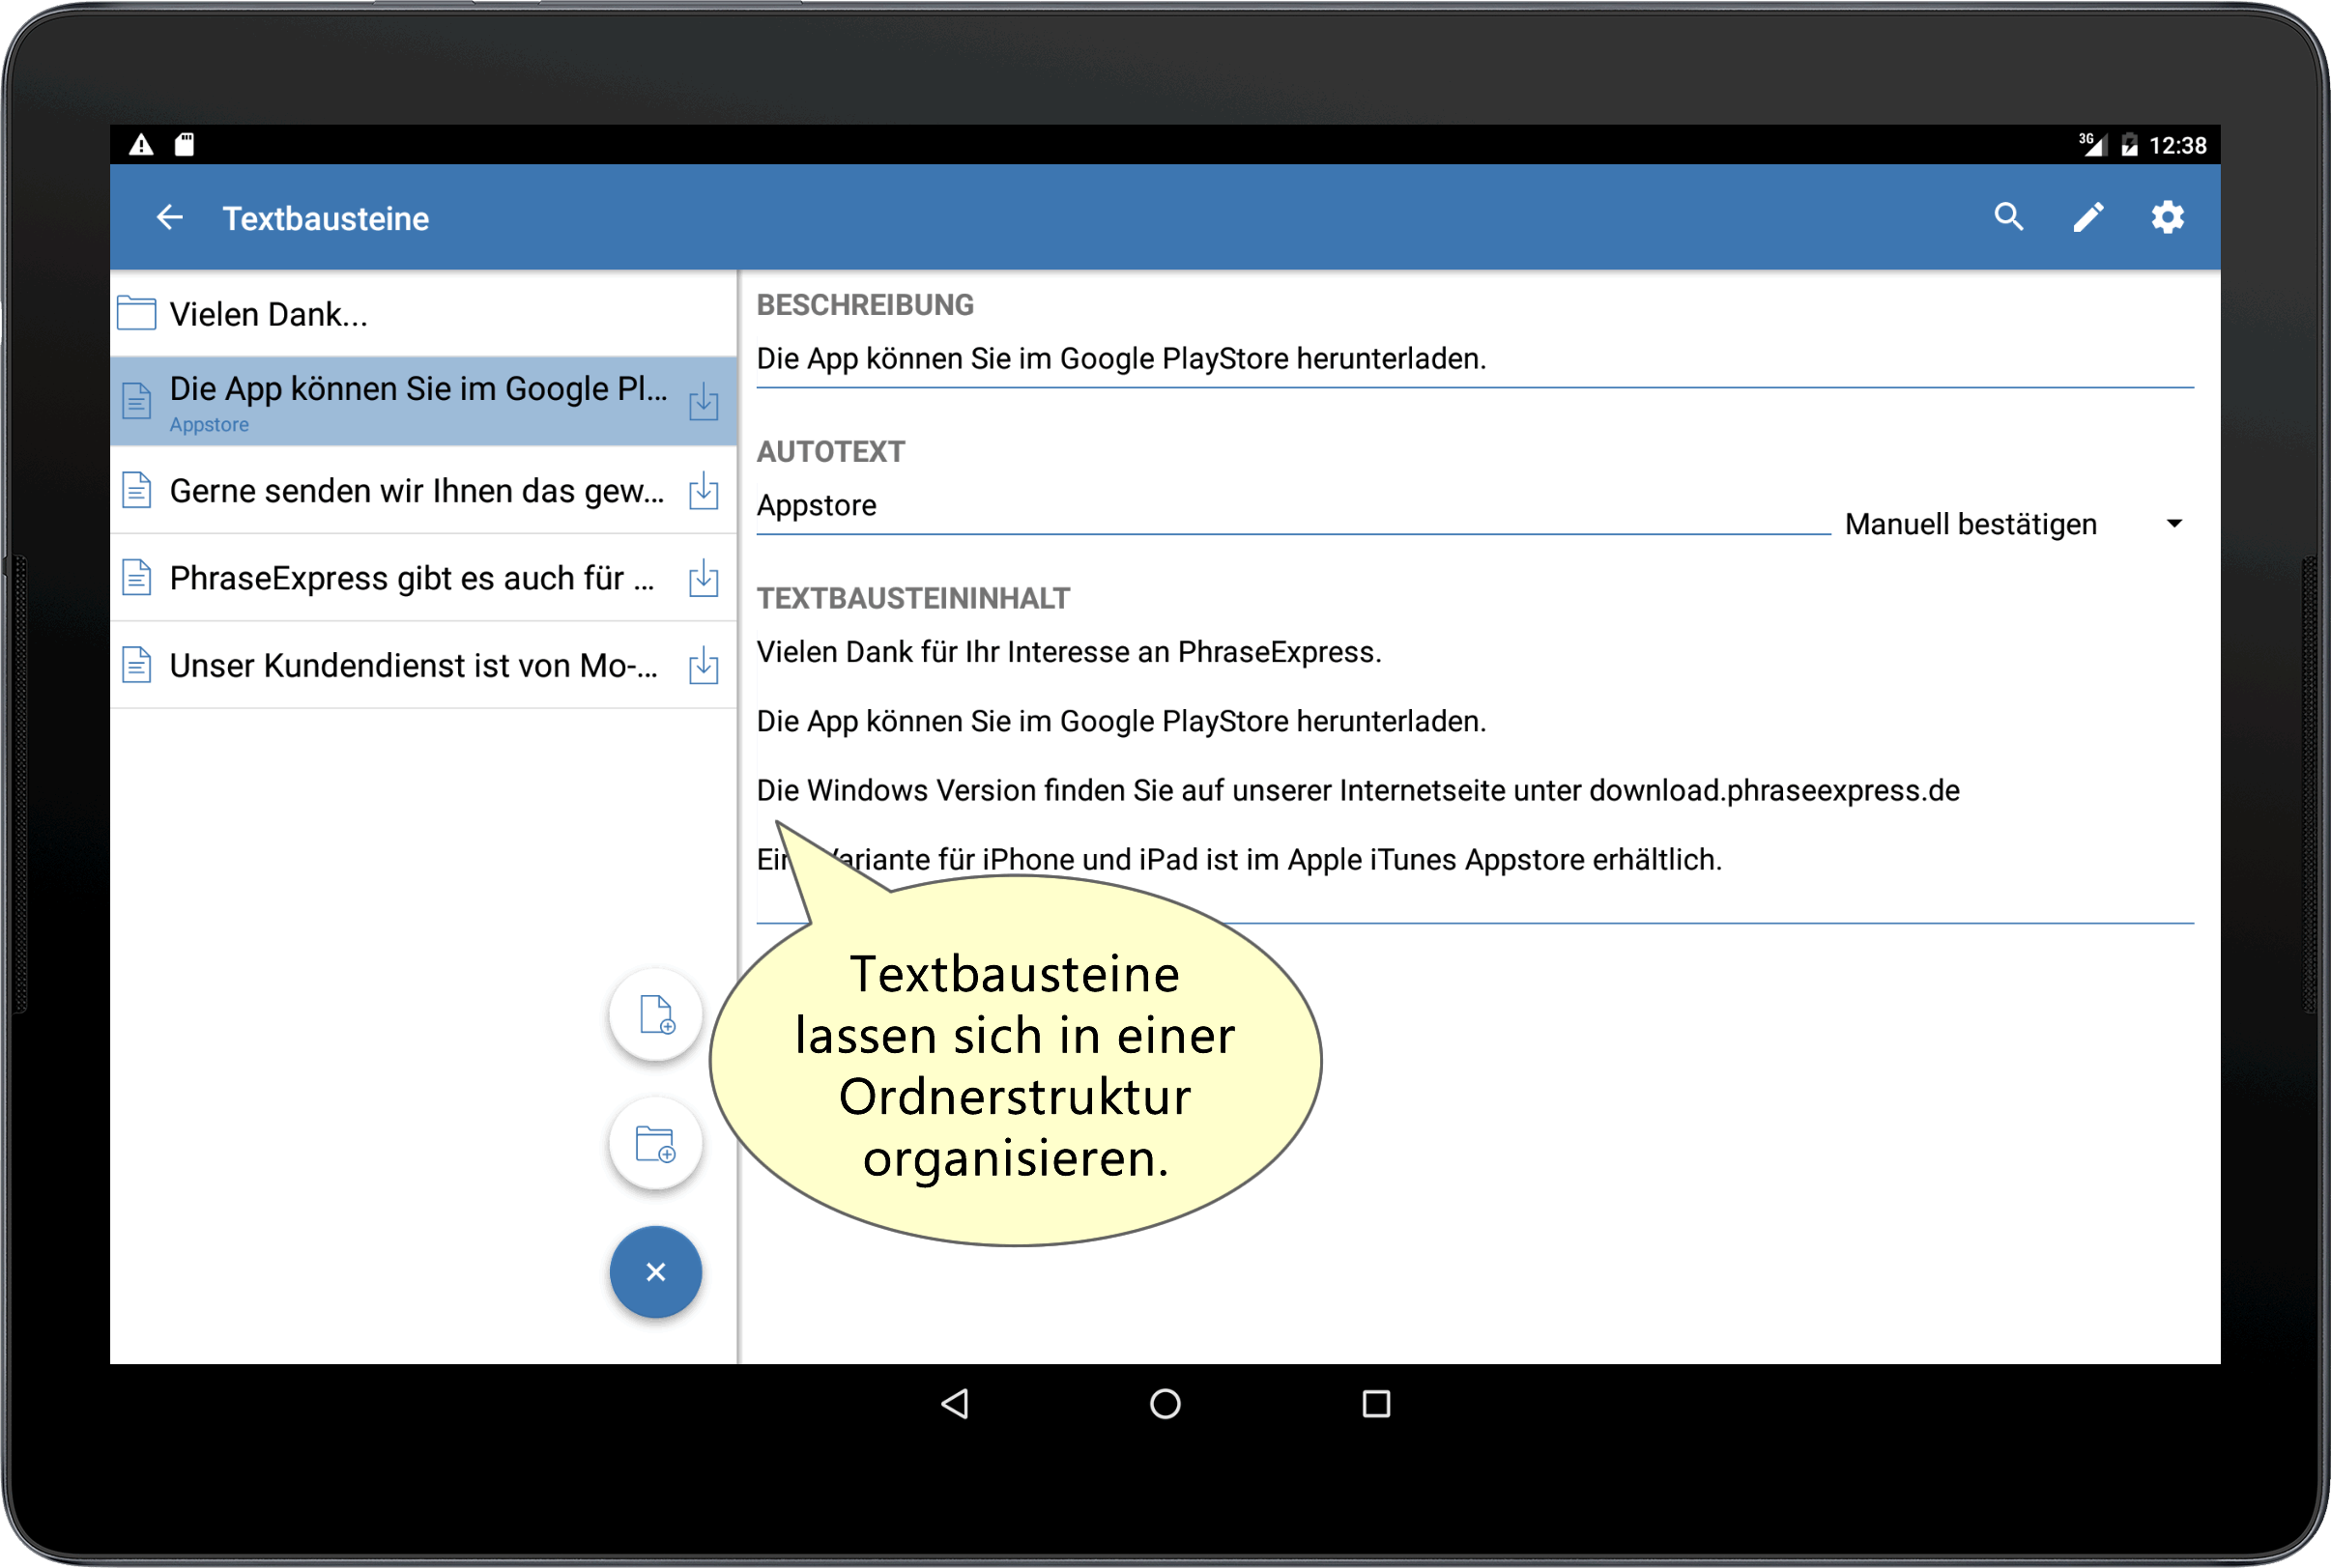This screenshot has height=1568, width=2331.
Task: Open settings via the gear icon
Action: (x=2167, y=217)
